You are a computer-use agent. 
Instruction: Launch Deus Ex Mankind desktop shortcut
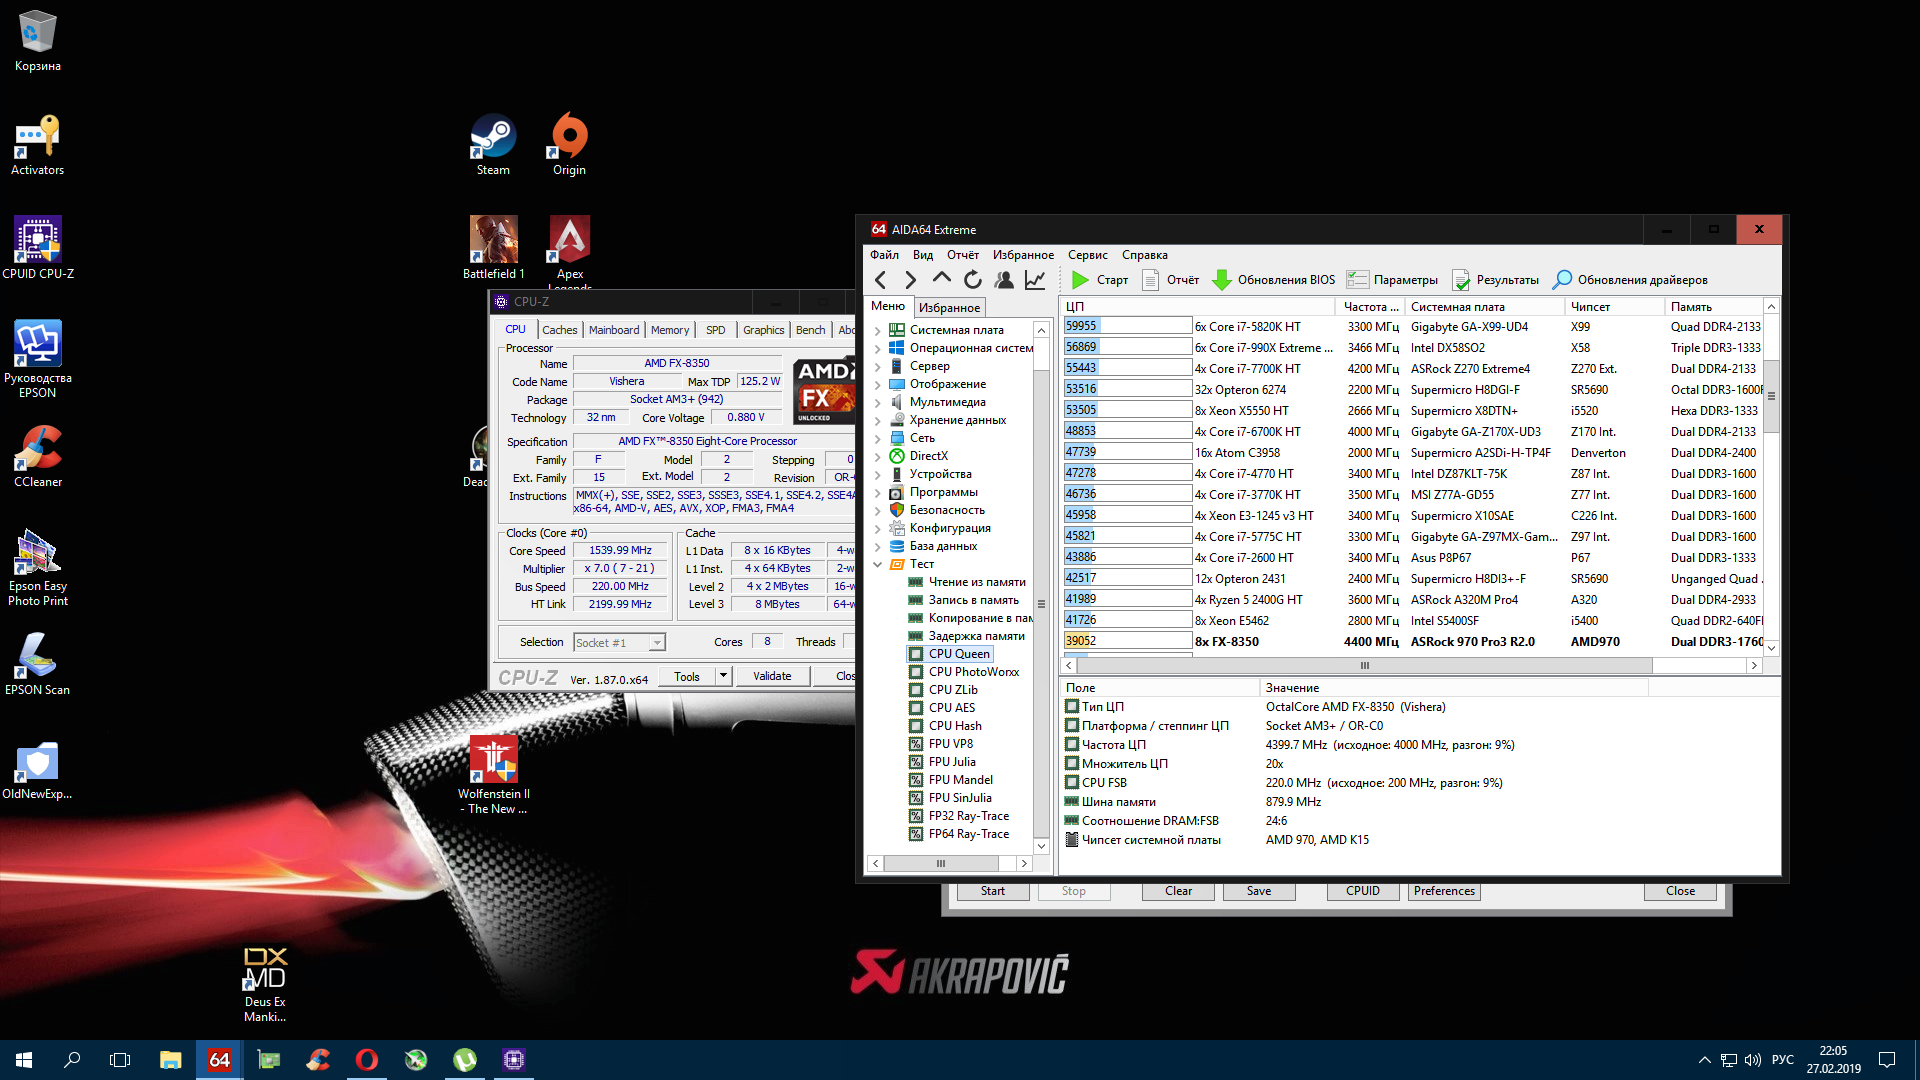[265, 984]
